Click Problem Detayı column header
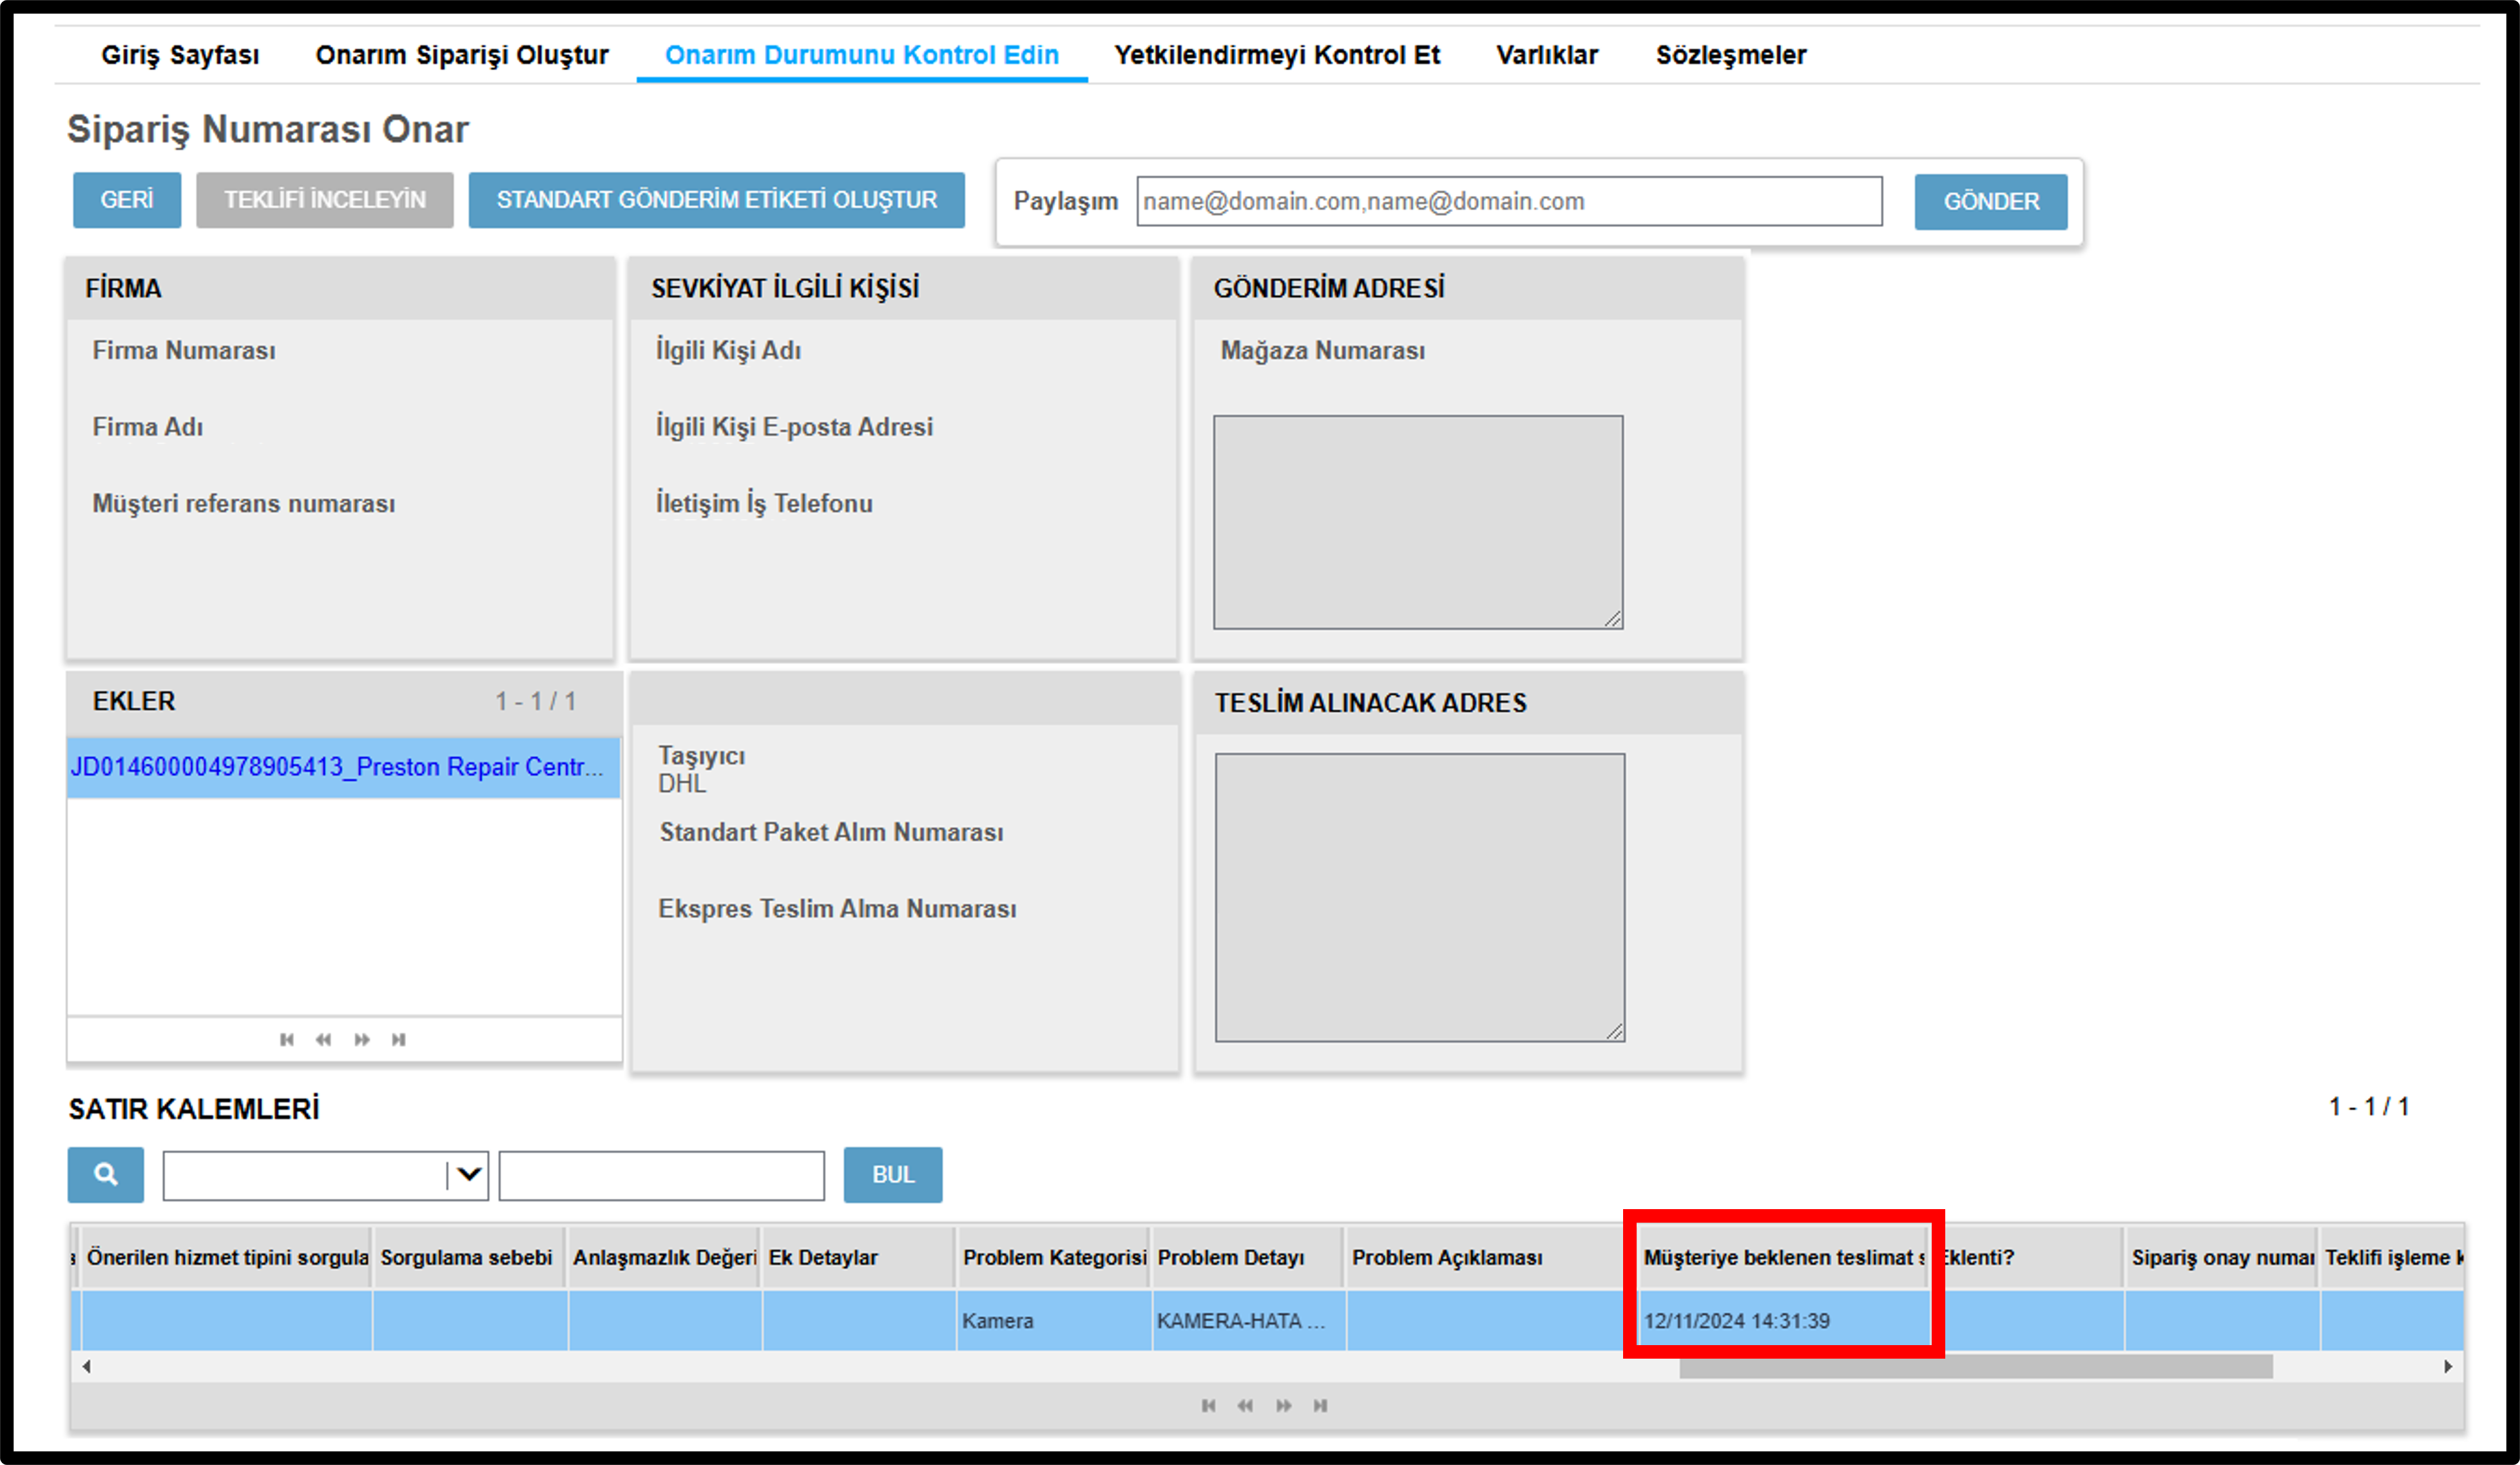 (1248, 1258)
